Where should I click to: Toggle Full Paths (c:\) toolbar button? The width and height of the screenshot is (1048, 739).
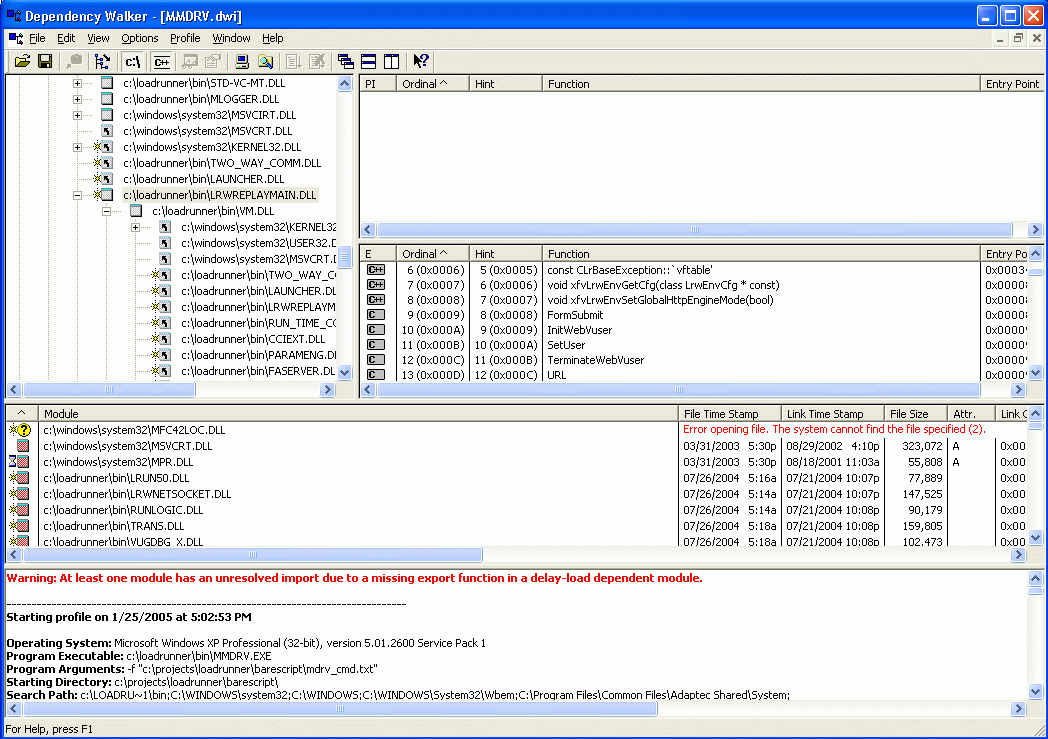pyautogui.click(x=132, y=61)
